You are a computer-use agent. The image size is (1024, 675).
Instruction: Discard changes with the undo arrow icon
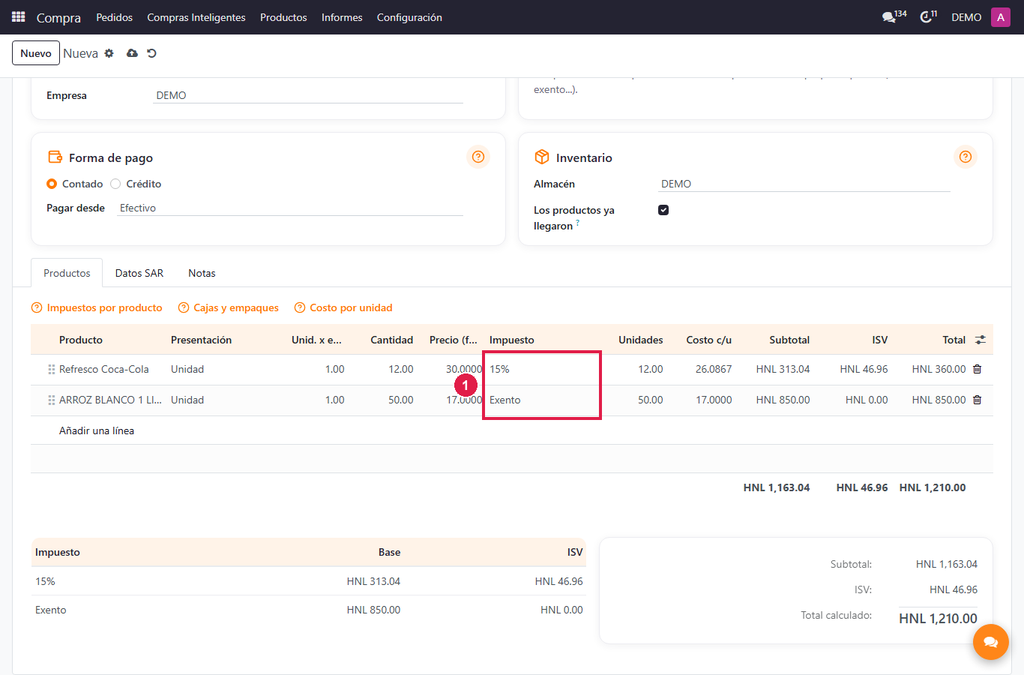[x=152, y=54]
